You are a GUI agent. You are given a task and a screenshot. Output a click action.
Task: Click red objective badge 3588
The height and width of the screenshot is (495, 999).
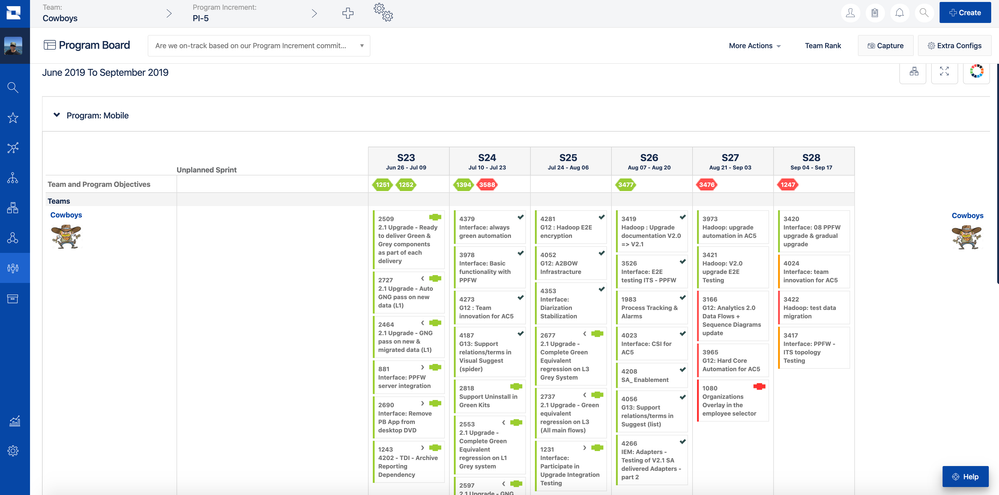pos(487,185)
